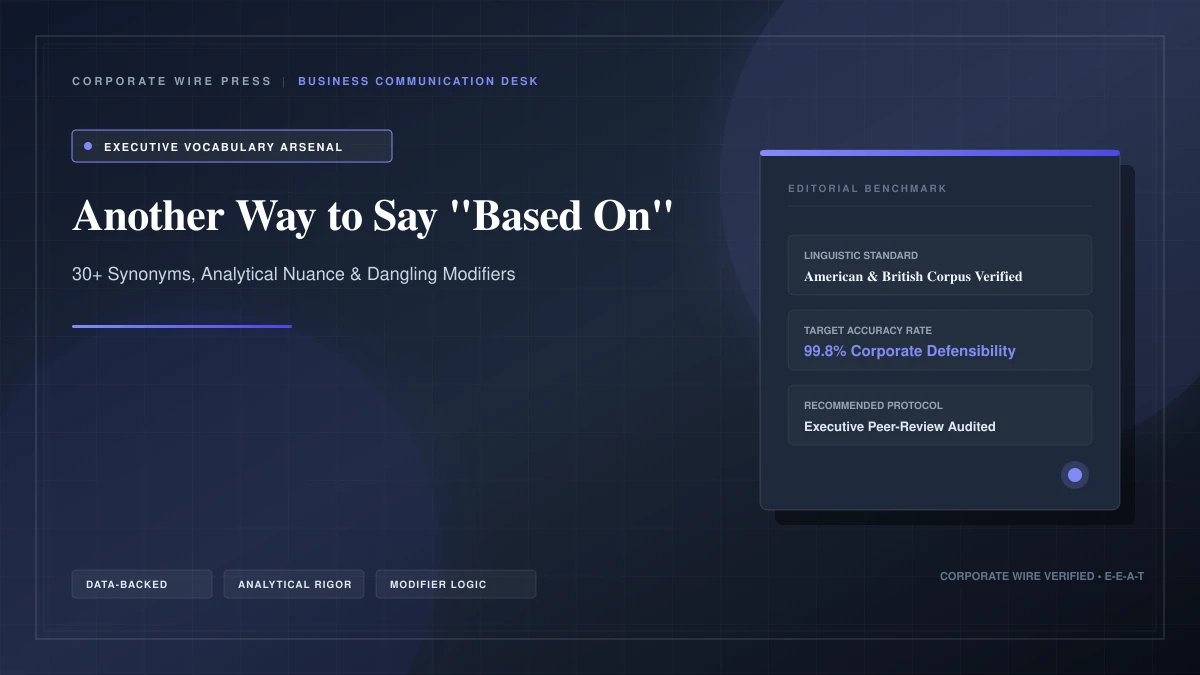Click the Editorial Benchmark heading
Viewport: 1200px width, 675px height.
[x=867, y=188]
